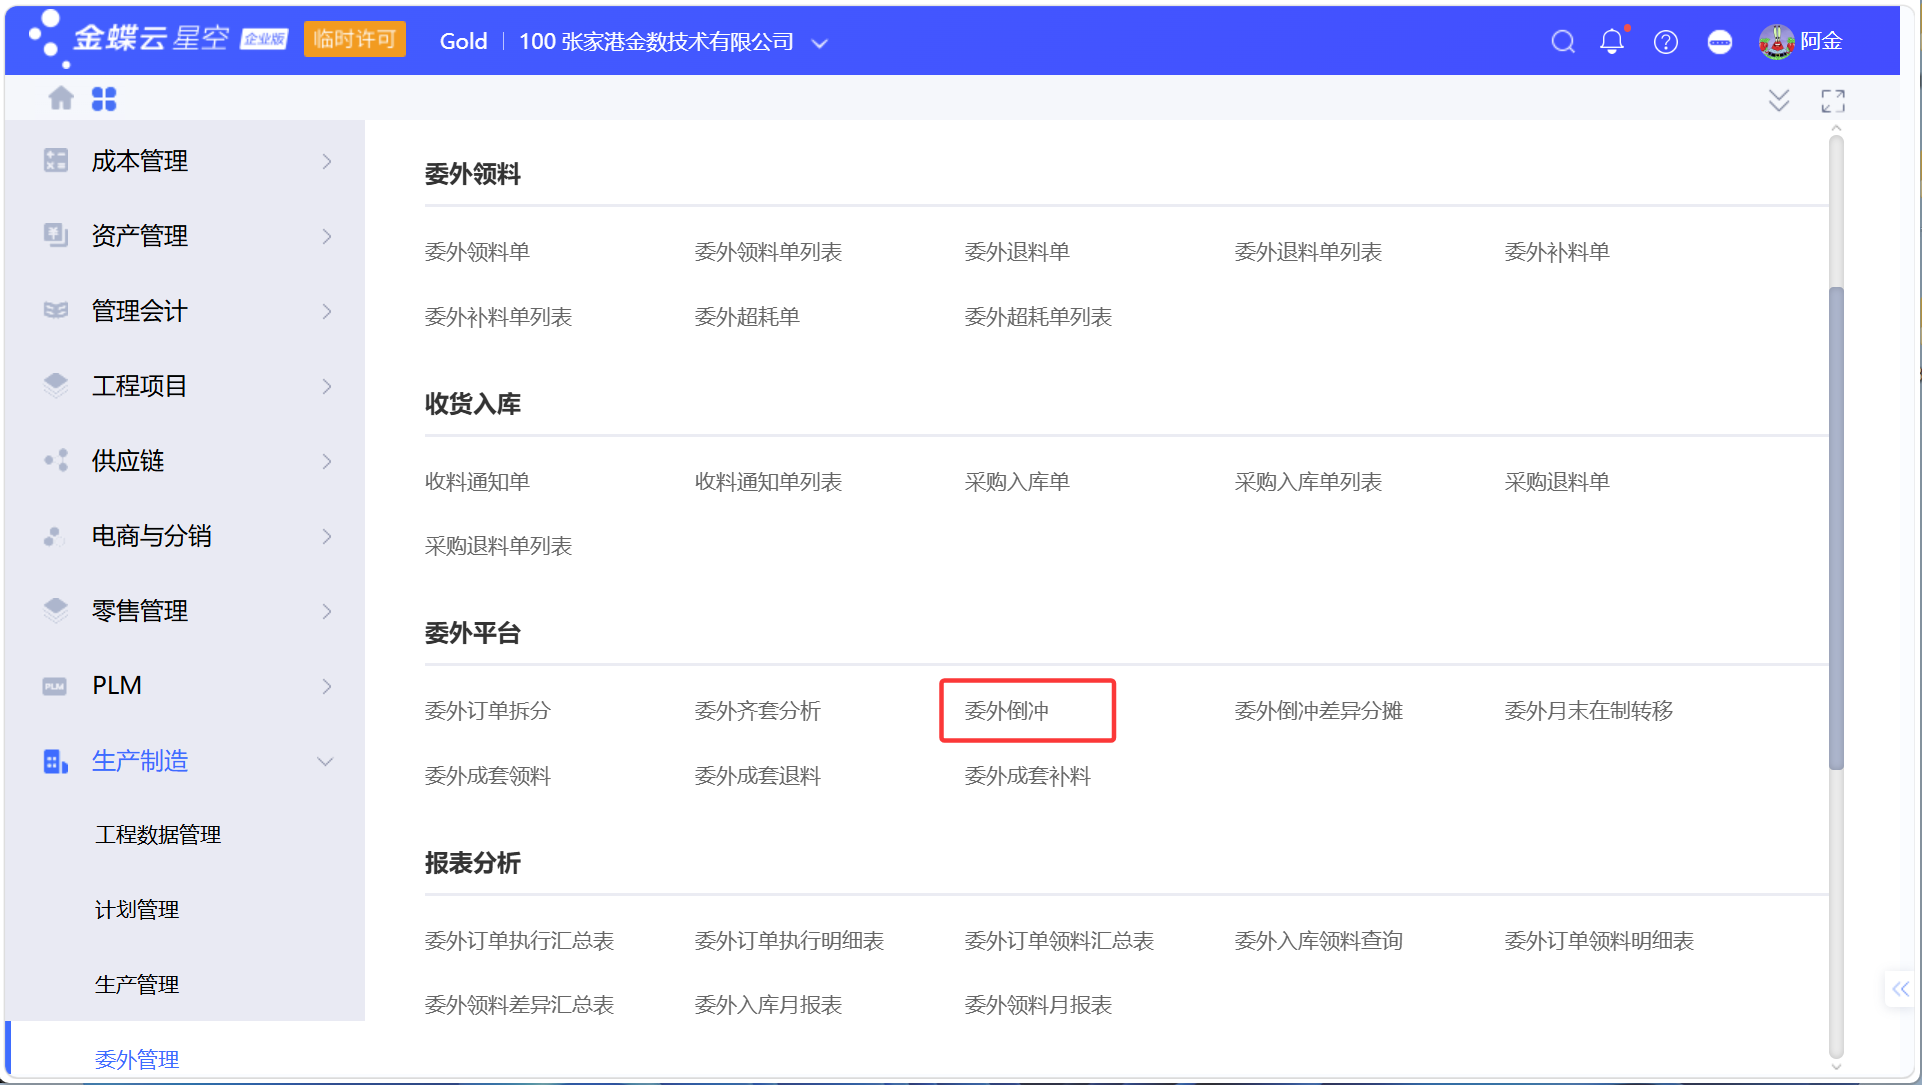Select 计划管理 submenu item
Image resolution: width=1922 pixels, height=1085 pixels.
click(x=137, y=909)
